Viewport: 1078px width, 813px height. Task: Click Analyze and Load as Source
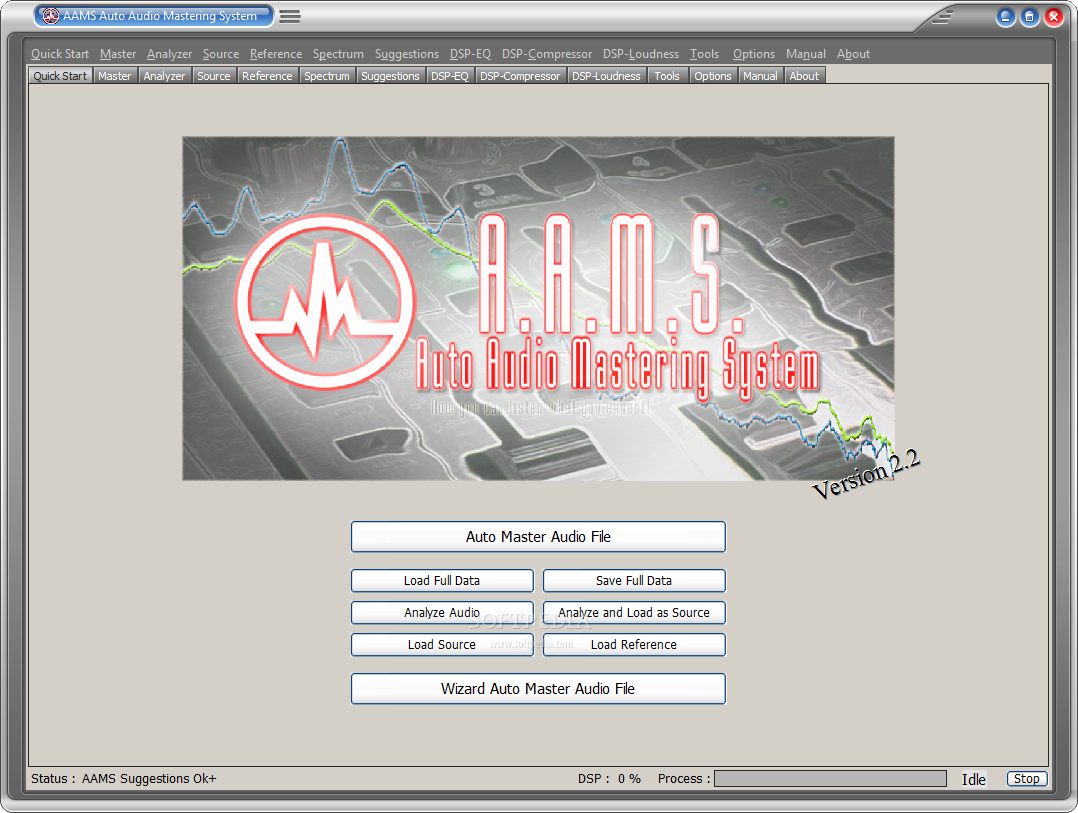pos(633,612)
